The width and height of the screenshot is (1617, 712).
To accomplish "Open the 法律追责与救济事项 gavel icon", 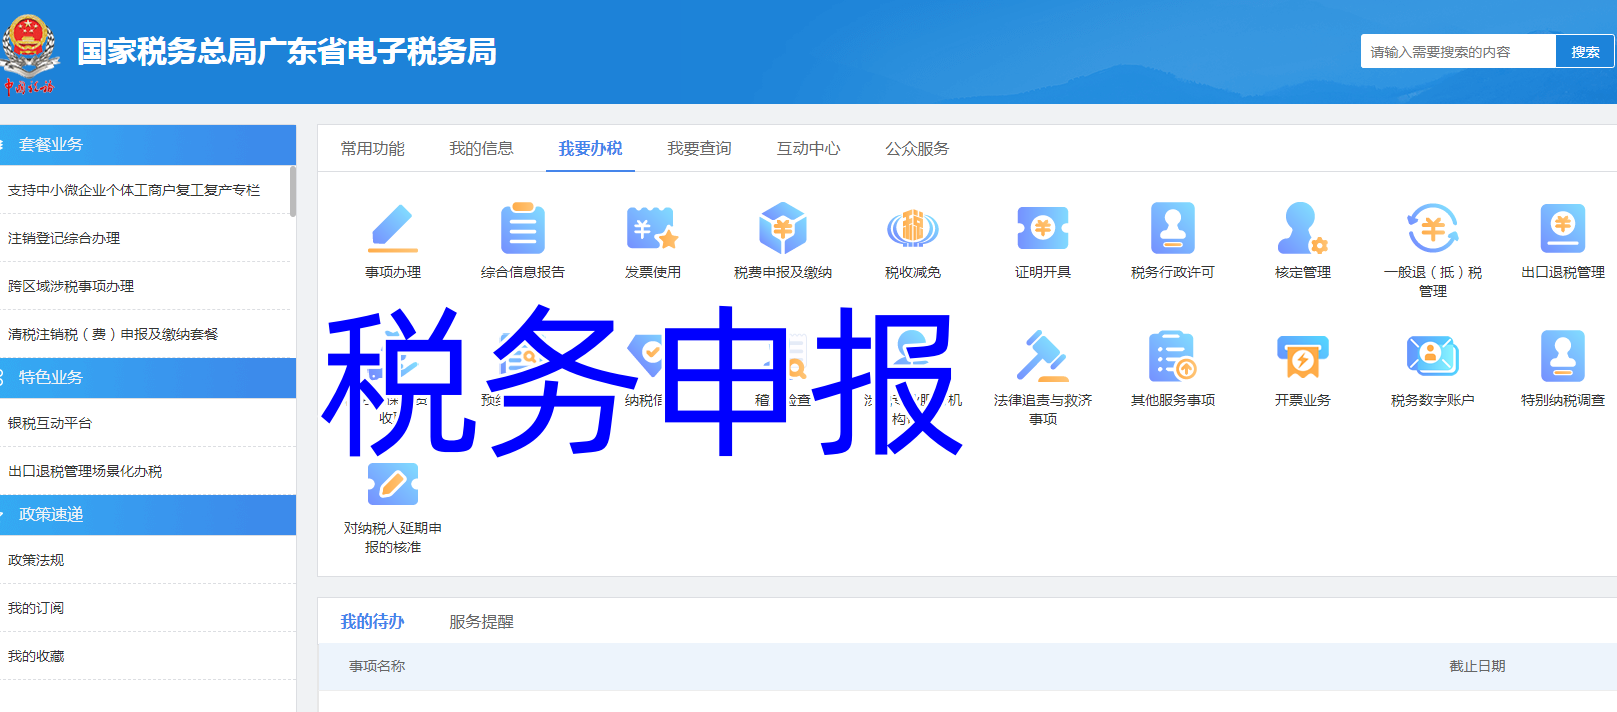I will (1043, 357).
